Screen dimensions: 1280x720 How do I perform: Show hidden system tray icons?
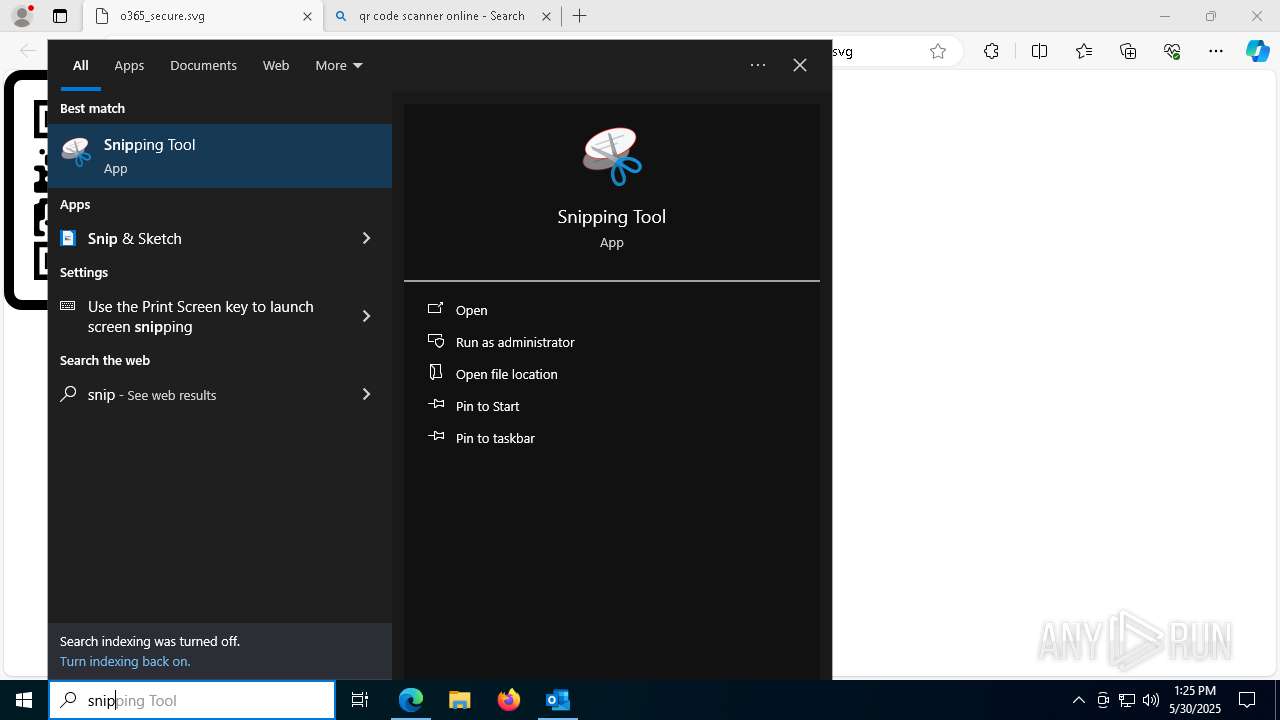click(1079, 700)
